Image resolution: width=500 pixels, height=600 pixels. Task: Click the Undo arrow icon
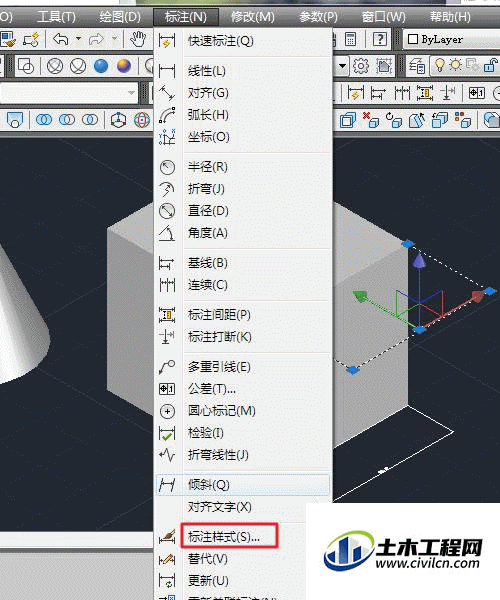(x=60, y=39)
